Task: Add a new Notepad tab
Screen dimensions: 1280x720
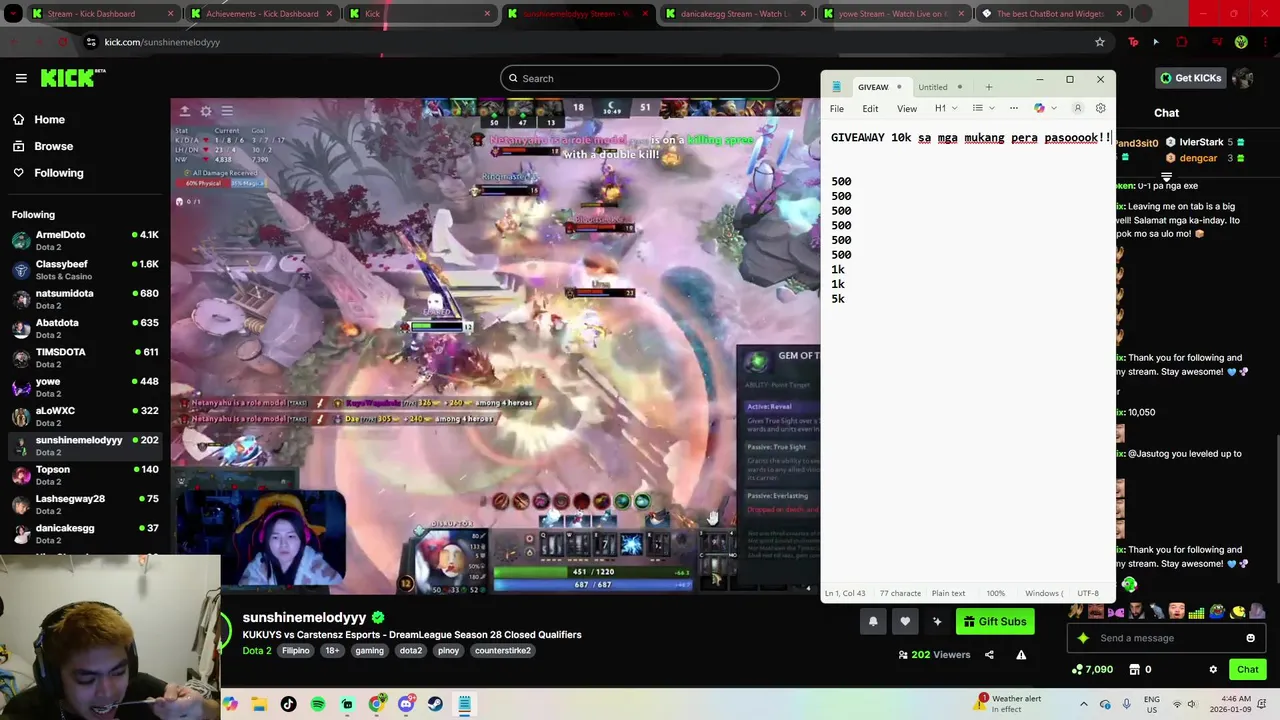Action: 988,87
